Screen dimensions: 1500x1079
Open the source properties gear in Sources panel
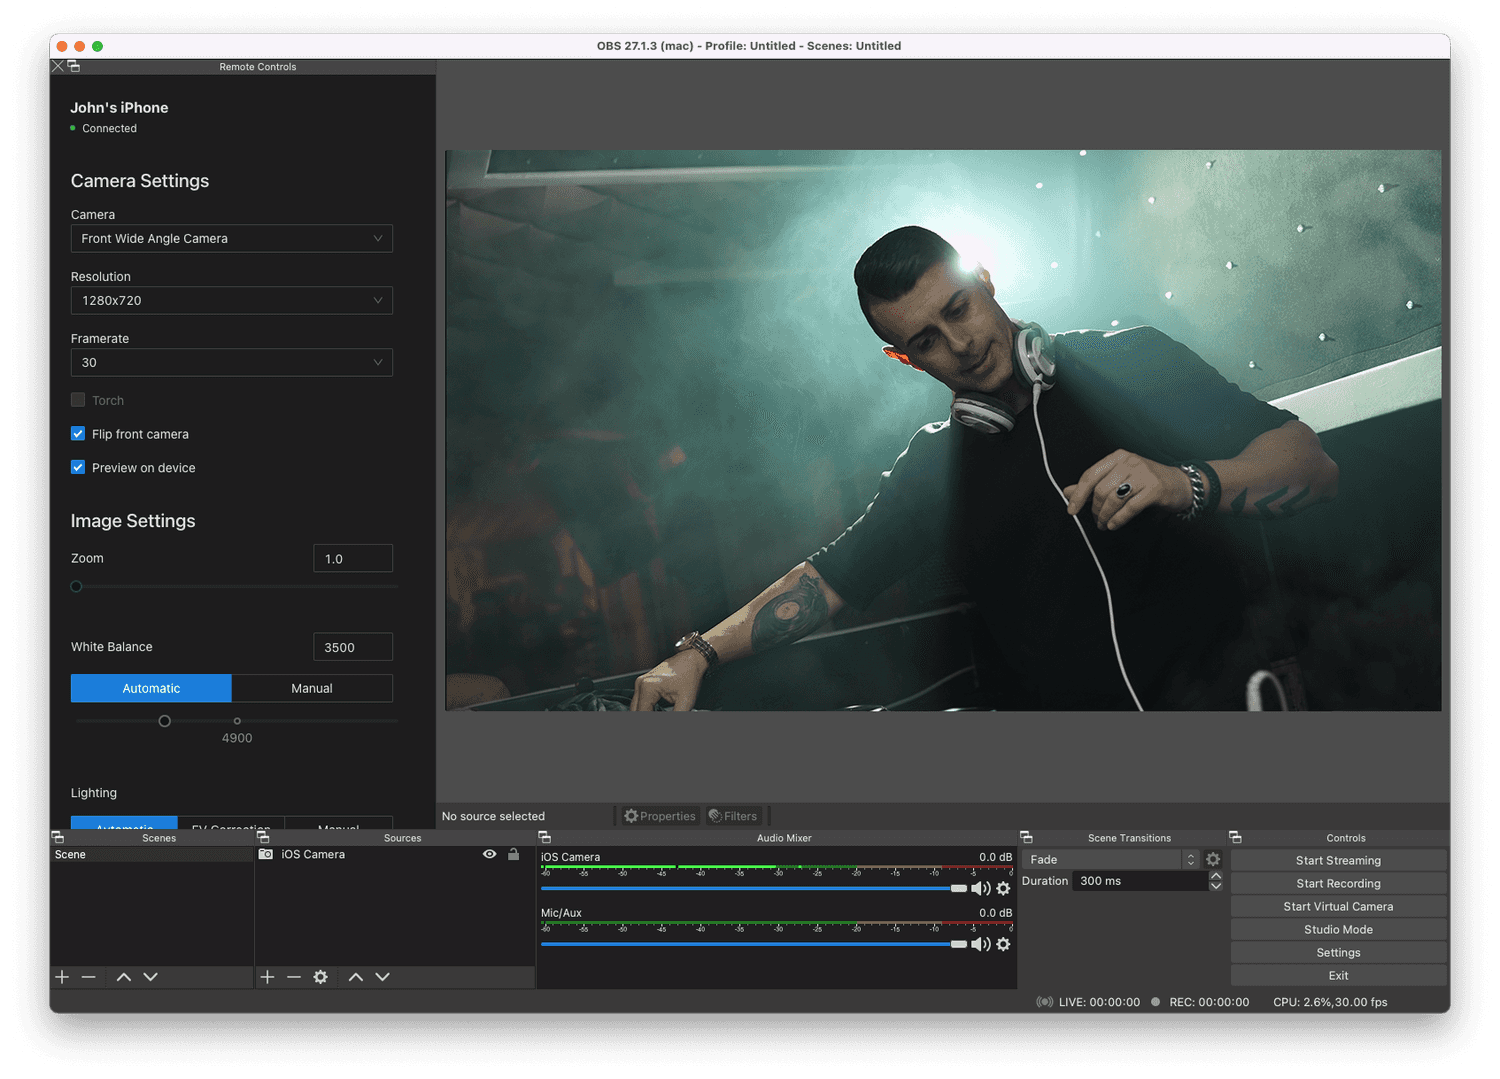pyautogui.click(x=320, y=977)
